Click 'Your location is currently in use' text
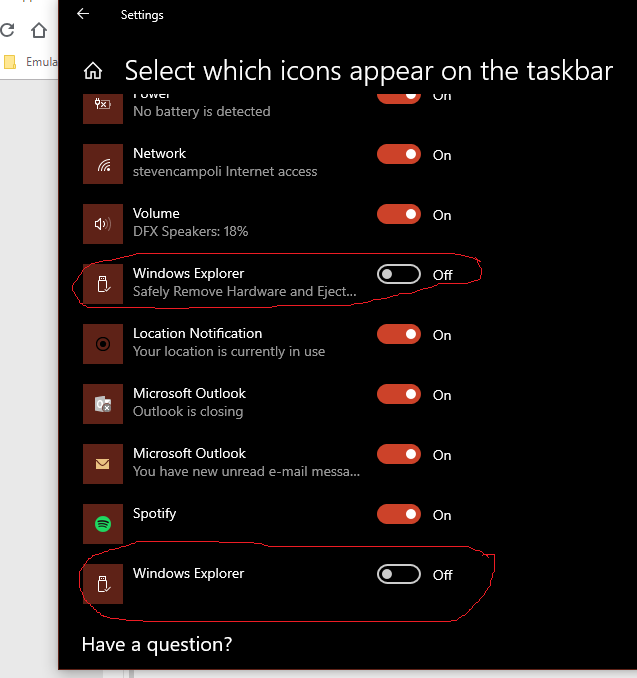The image size is (637, 678). coord(229,352)
